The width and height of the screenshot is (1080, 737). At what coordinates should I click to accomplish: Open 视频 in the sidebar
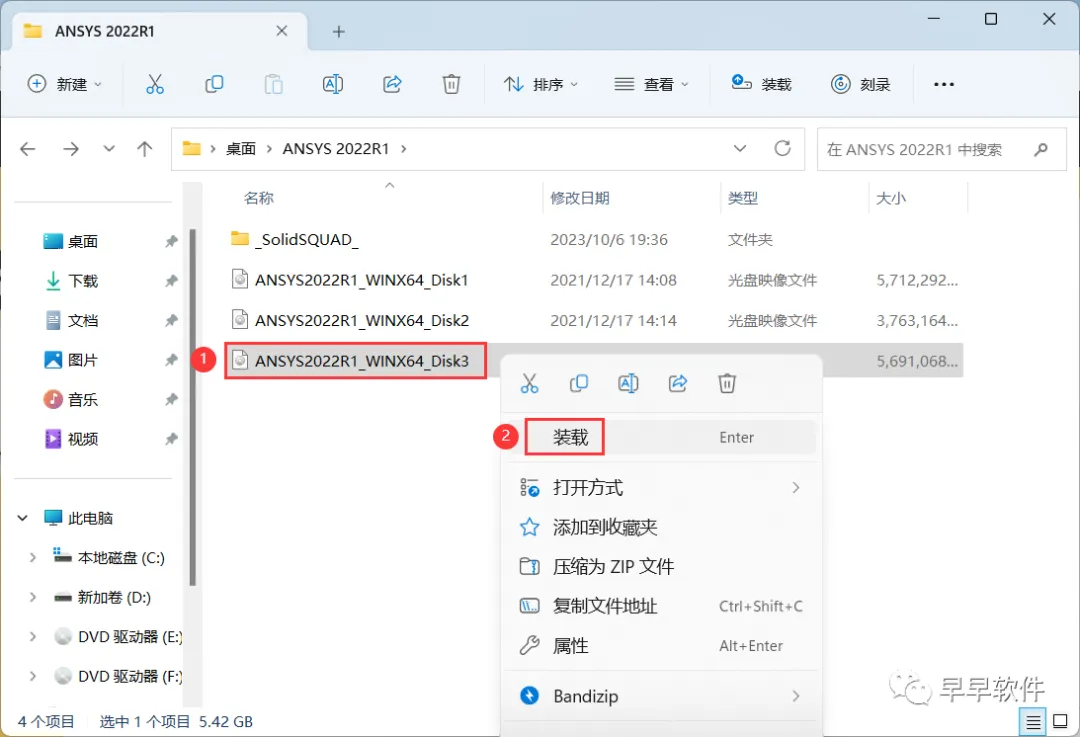[x=83, y=439]
